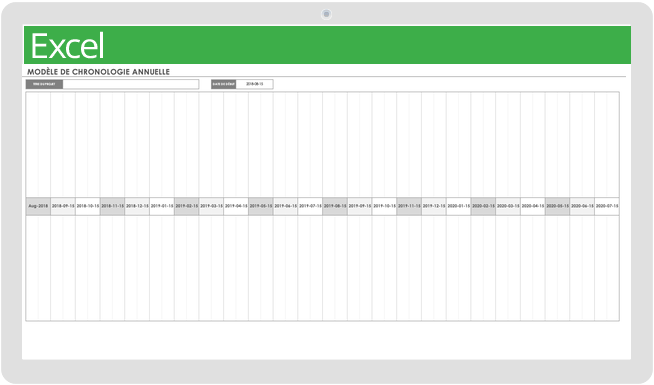Select the 2019-10-15 timeline cell
This screenshot has height=385, width=654.
click(x=385, y=206)
